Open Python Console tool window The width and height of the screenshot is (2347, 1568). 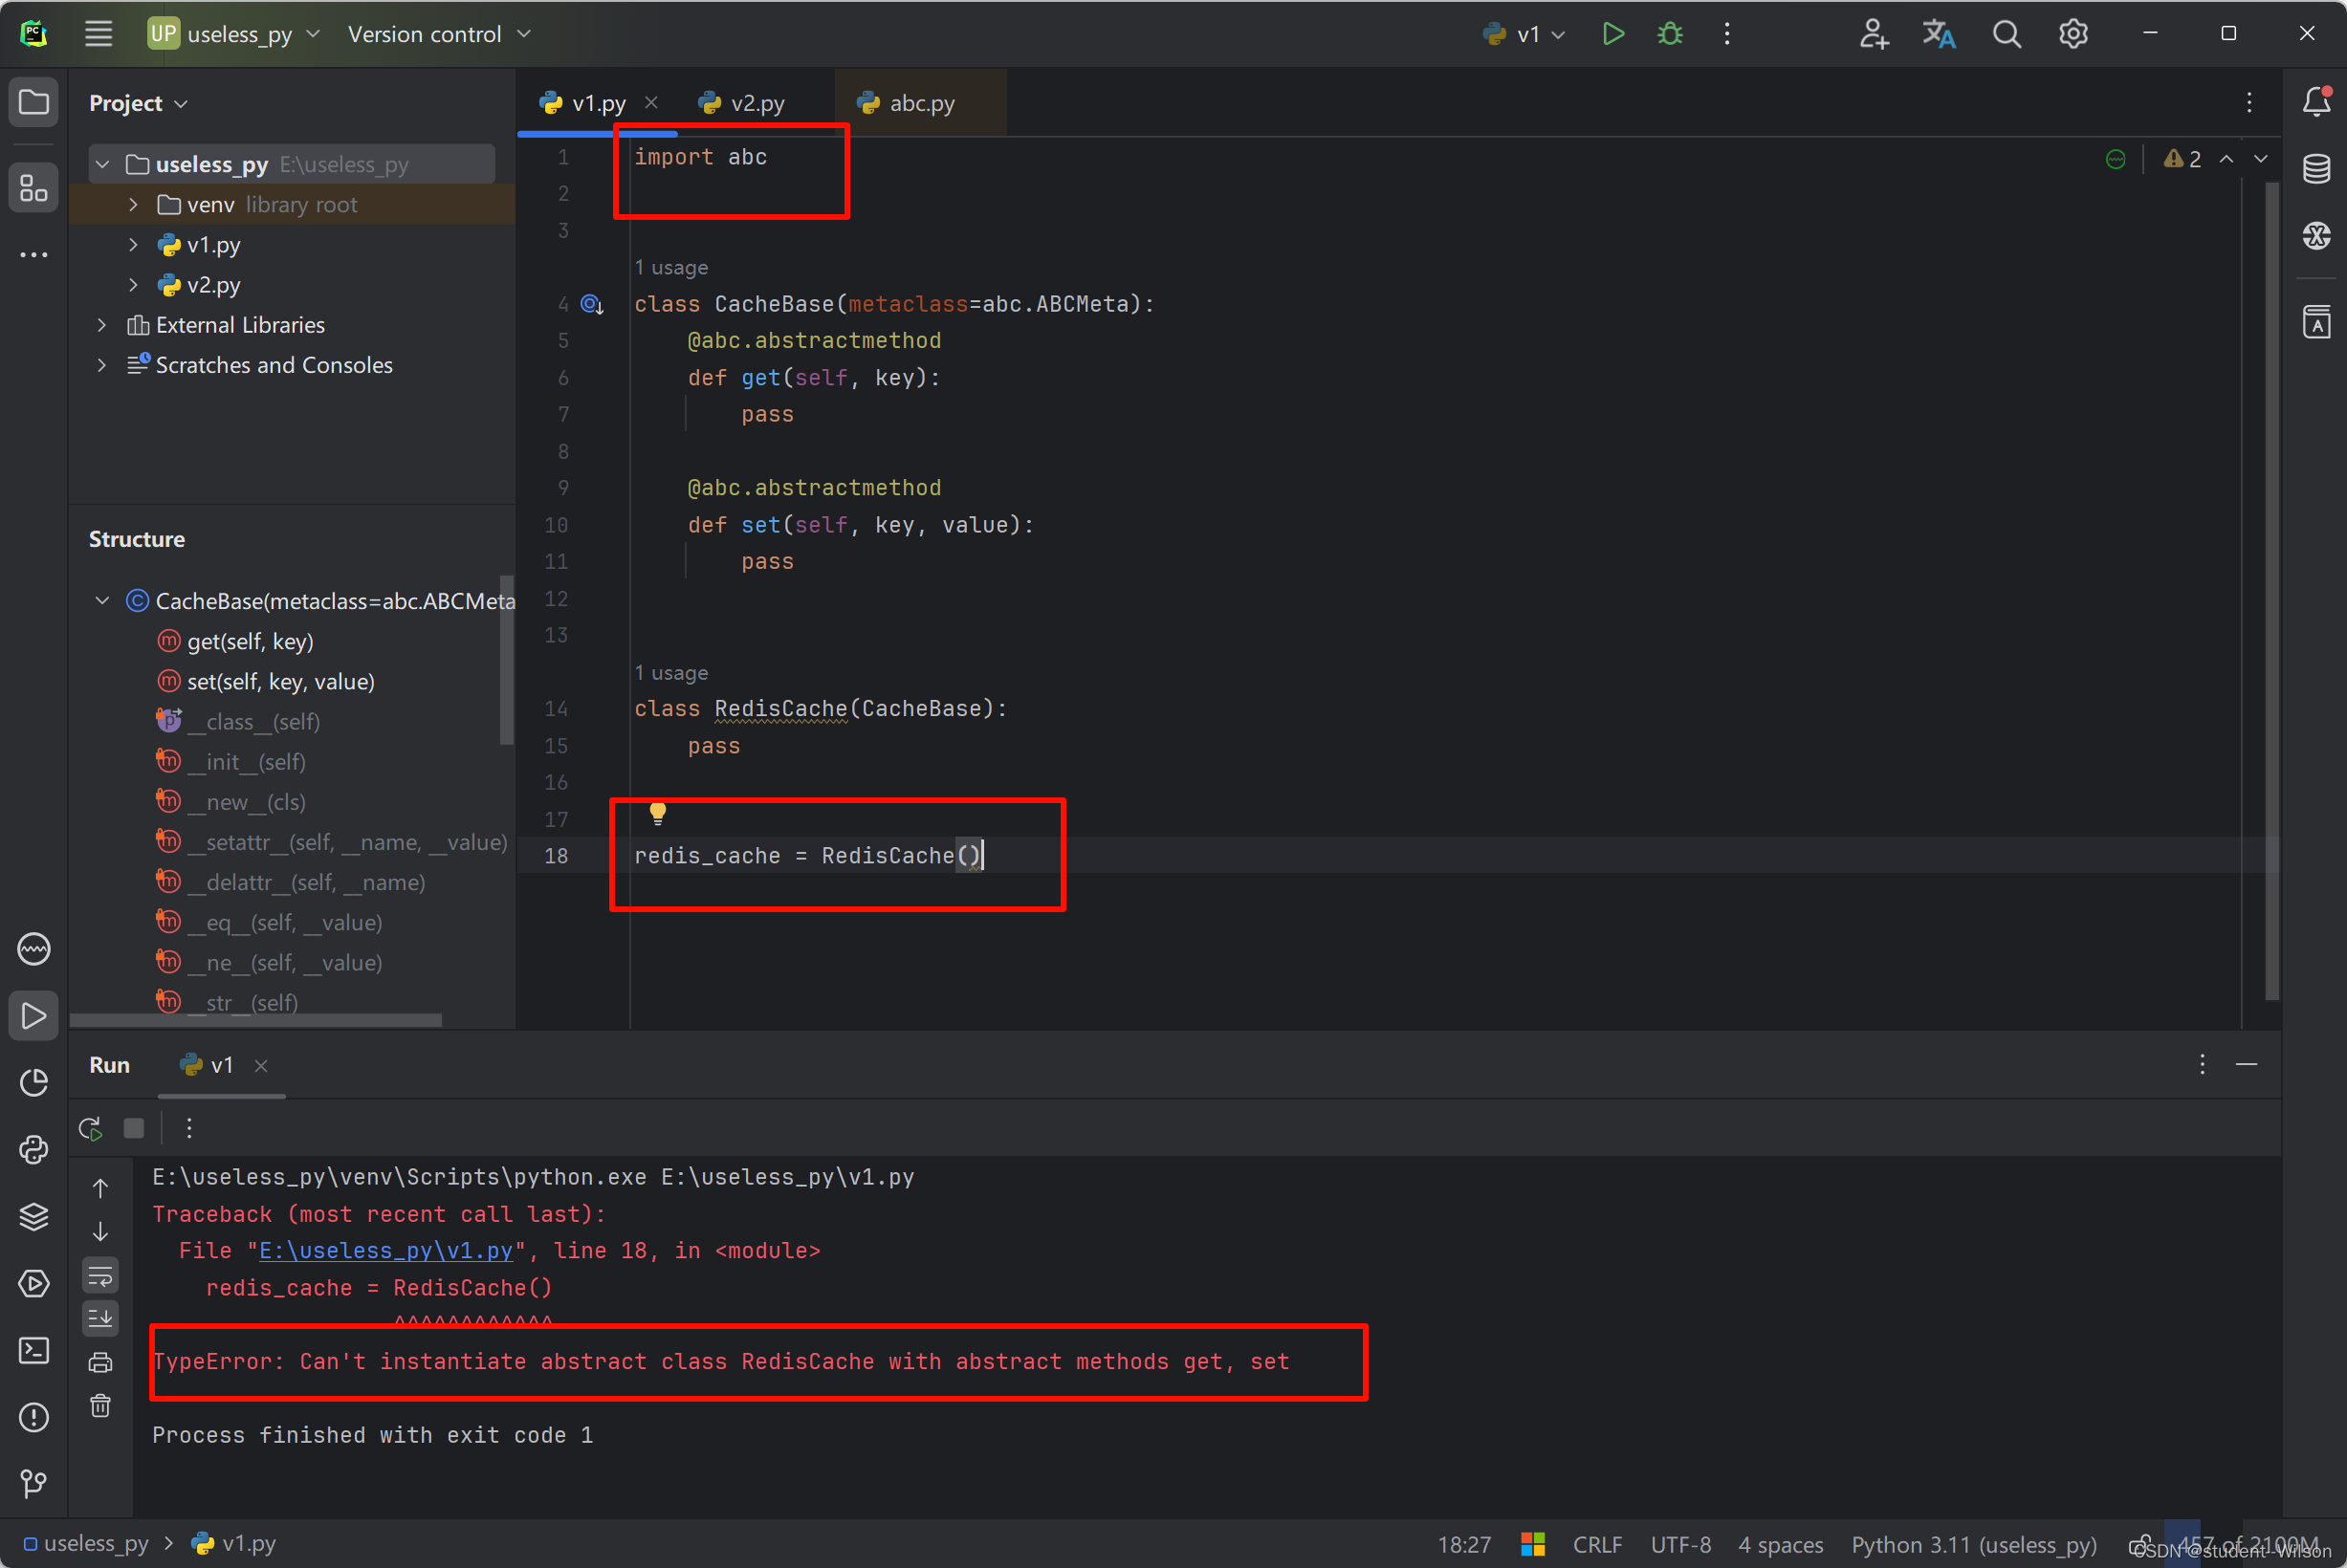[34, 1150]
